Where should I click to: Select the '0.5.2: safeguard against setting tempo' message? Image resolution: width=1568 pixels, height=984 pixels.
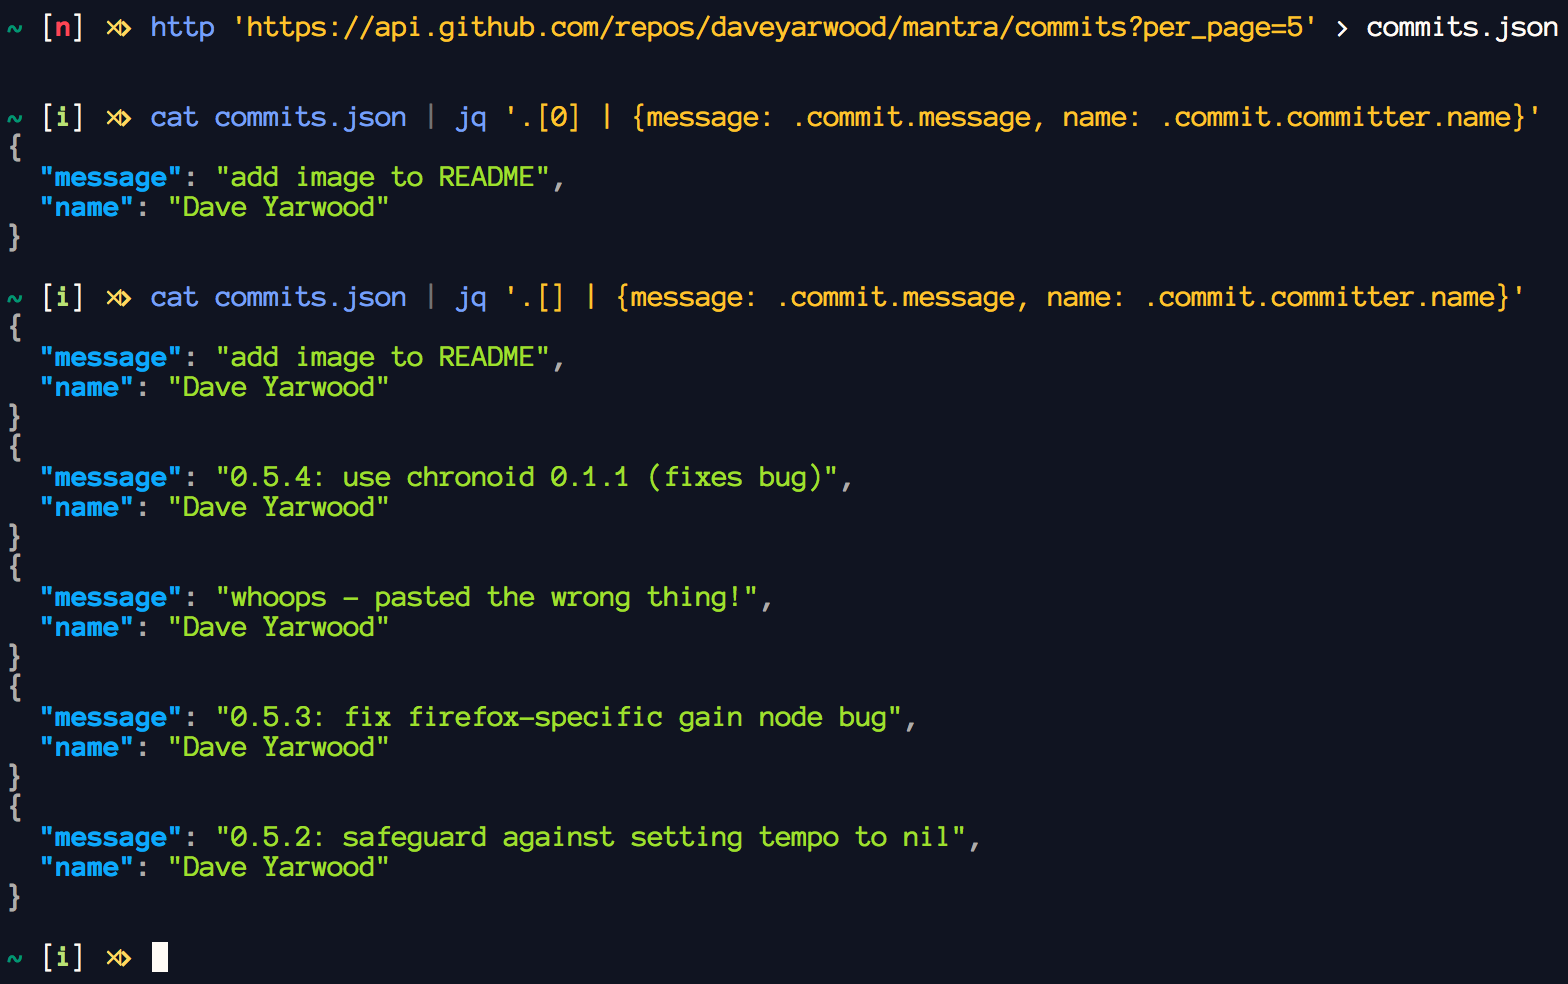click(x=591, y=837)
